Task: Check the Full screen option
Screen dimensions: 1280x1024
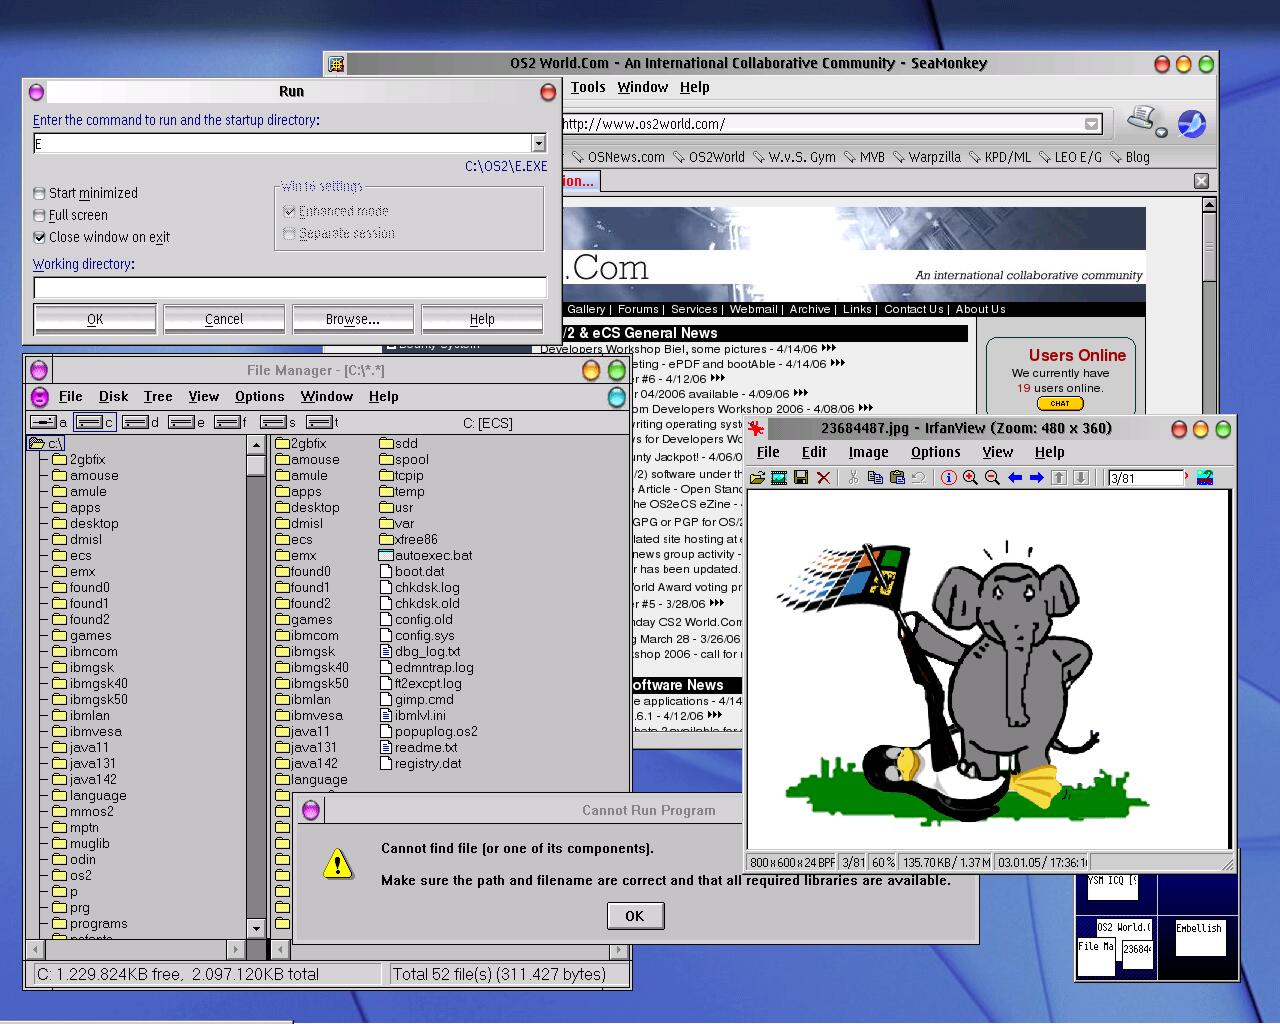Action: coord(40,215)
